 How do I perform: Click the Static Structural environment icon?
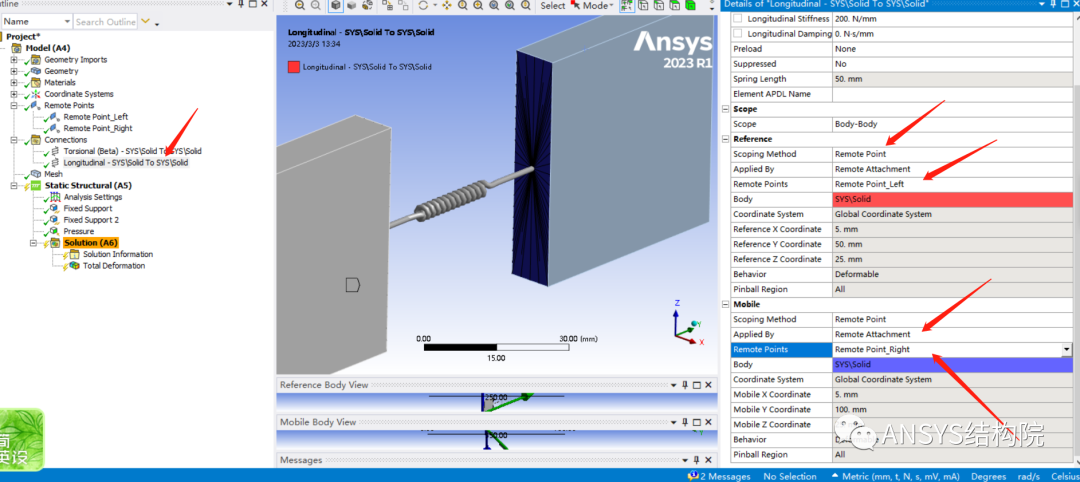(x=36, y=186)
